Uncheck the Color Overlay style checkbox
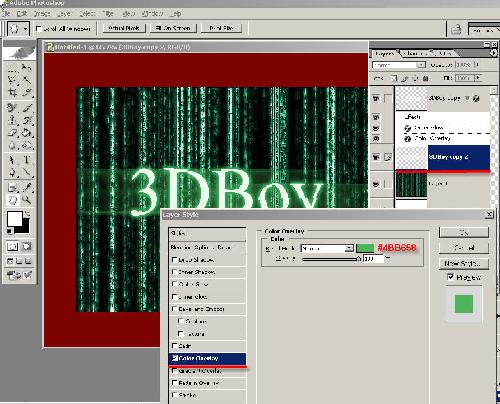The image size is (500, 404). (174, 358)
